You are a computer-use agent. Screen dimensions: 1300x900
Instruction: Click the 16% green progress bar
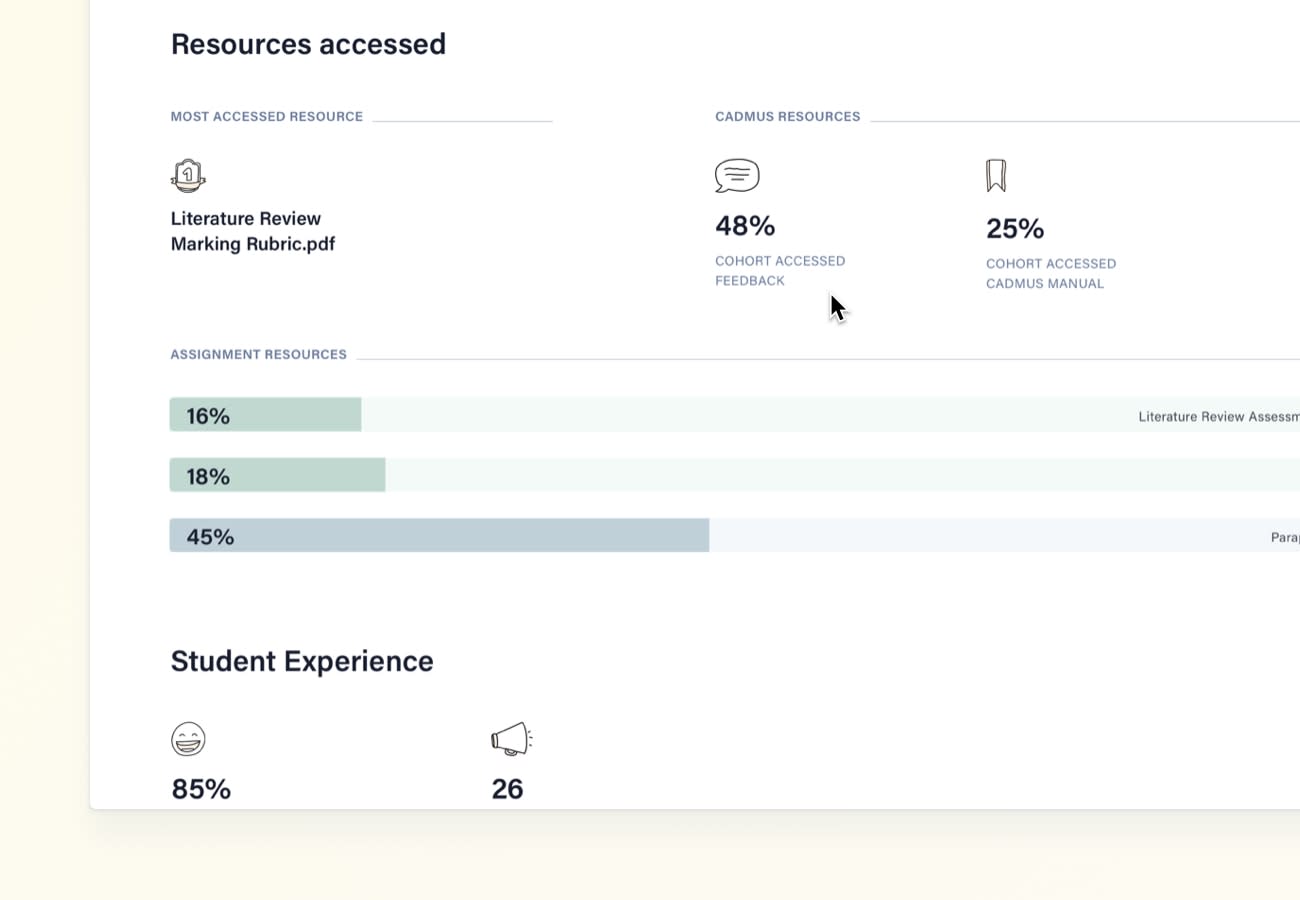(x=266, y=415)
